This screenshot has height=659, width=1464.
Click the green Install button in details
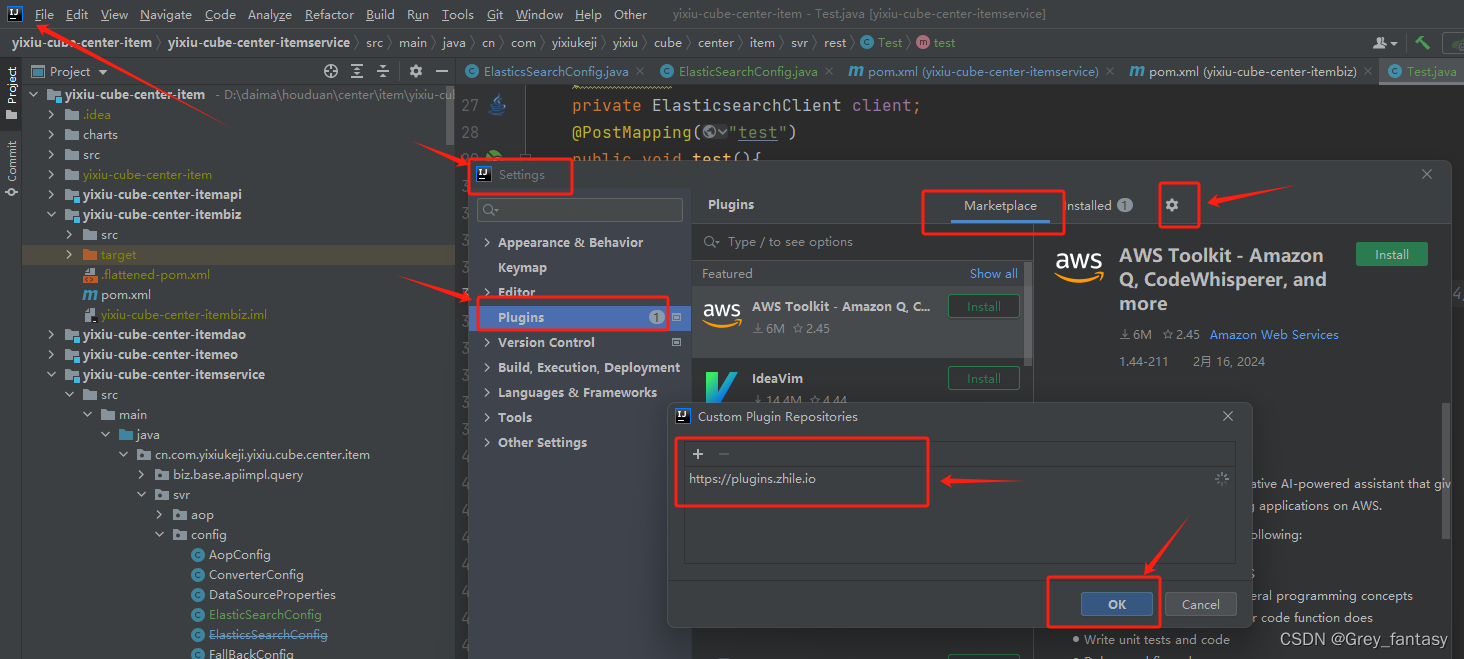1391,254
